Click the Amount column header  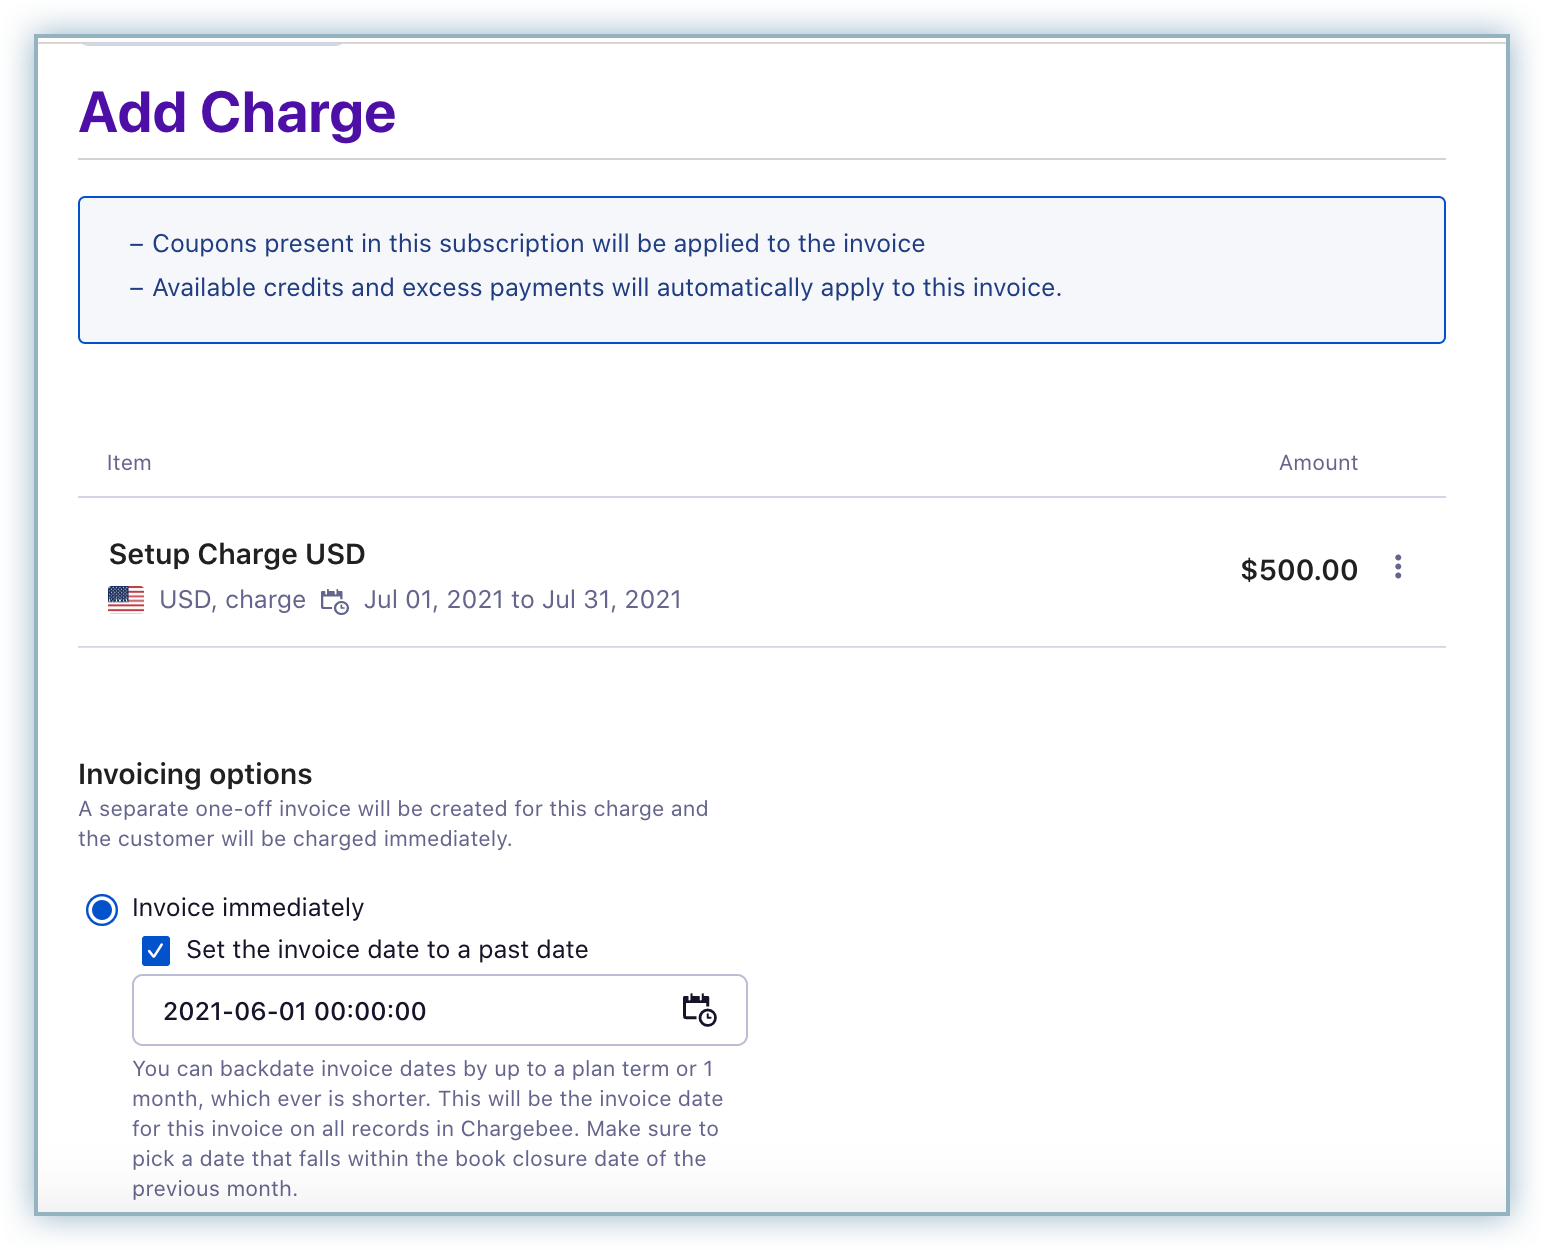[x=1317, y=463]
